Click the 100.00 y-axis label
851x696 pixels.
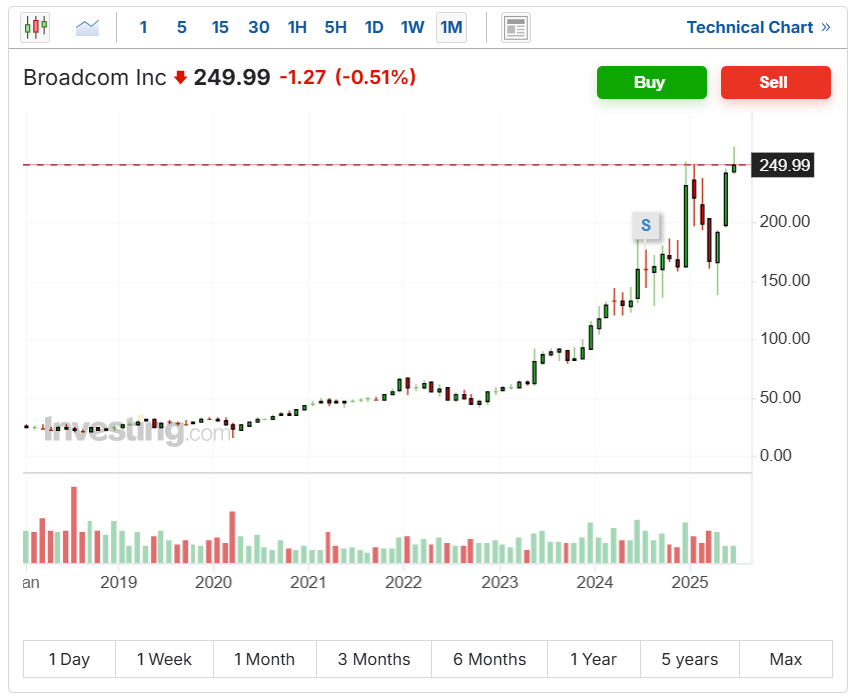coord(785,339)
